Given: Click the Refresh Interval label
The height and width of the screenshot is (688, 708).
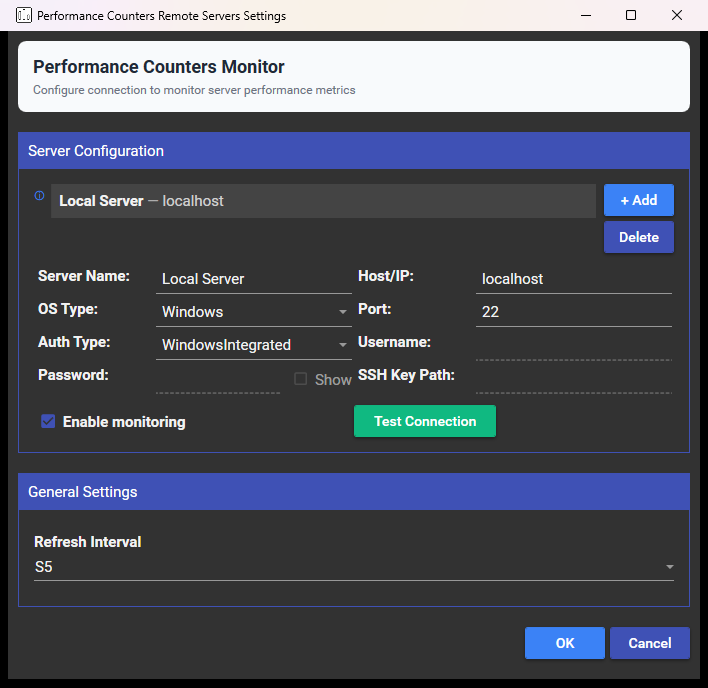Looking at the screenshot, I should coord(88,542).
